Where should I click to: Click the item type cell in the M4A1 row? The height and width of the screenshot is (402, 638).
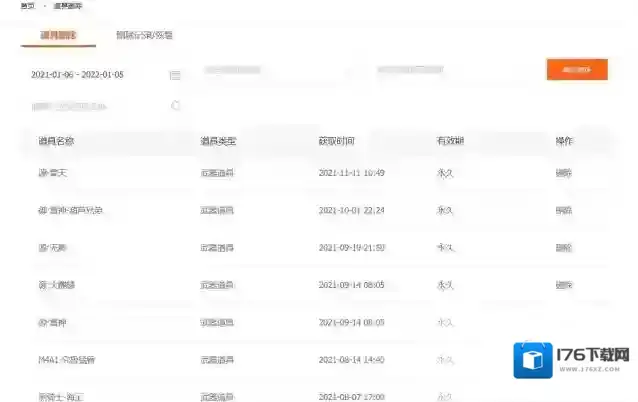[217, 360]
